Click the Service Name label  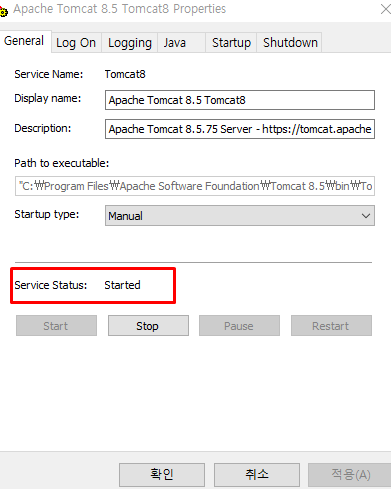point(49,74)
